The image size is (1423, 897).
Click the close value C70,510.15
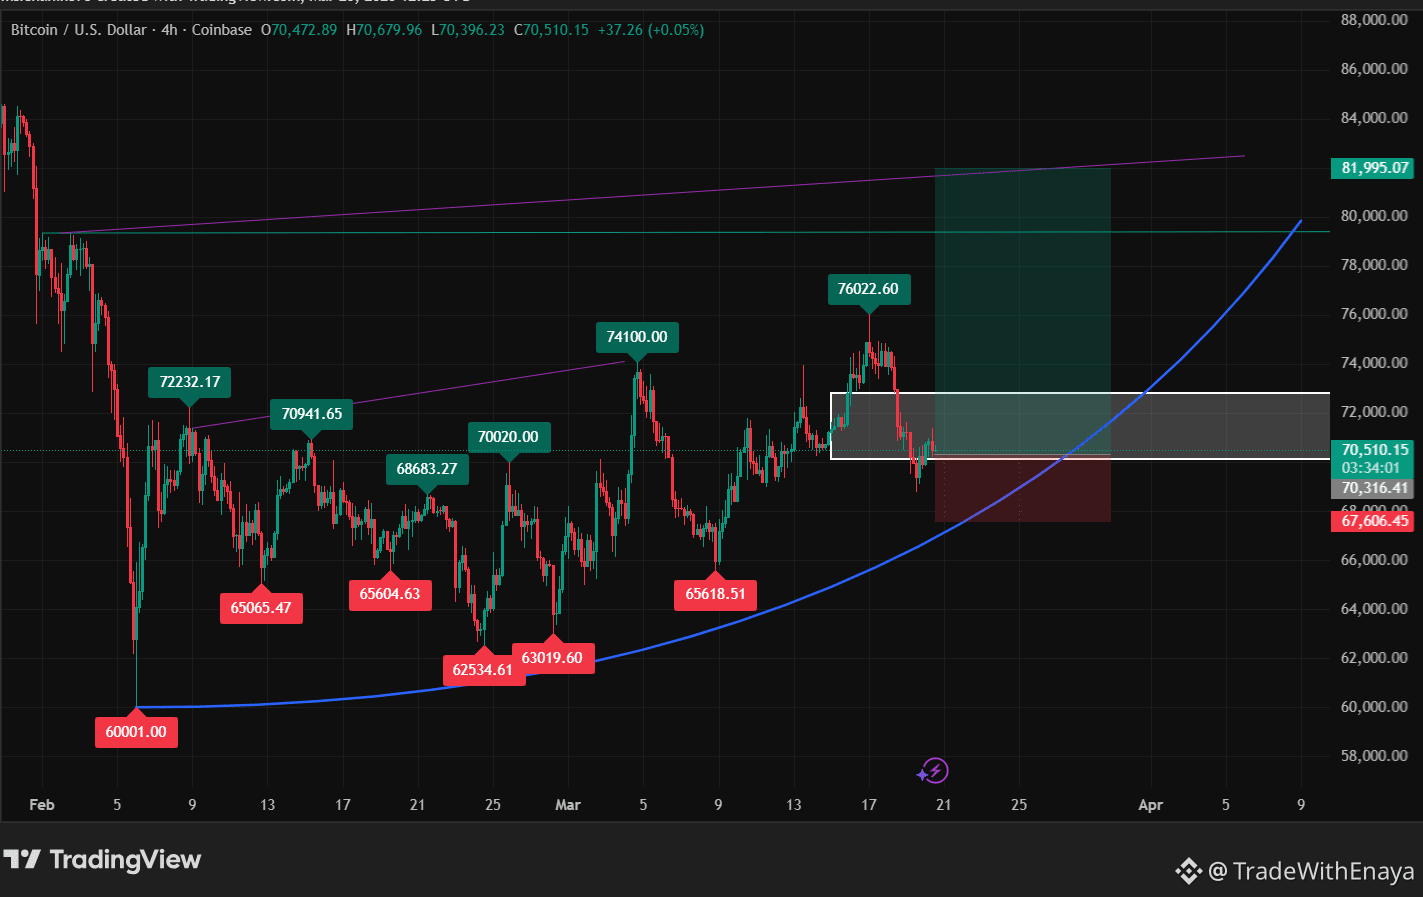[552, 30]
